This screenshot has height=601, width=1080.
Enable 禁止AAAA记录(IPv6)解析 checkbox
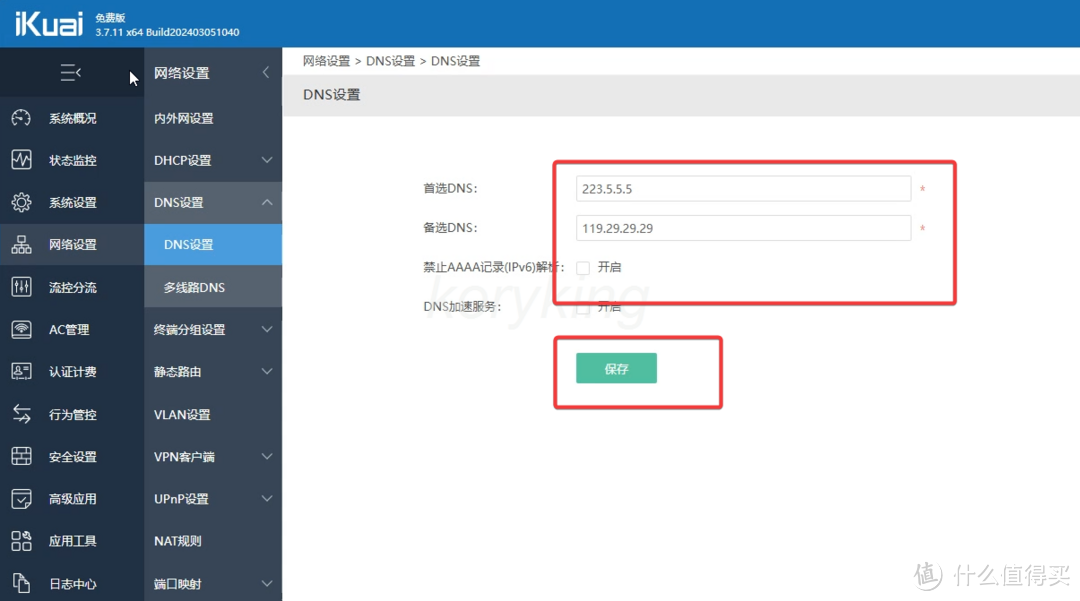(x=582, y=267)
